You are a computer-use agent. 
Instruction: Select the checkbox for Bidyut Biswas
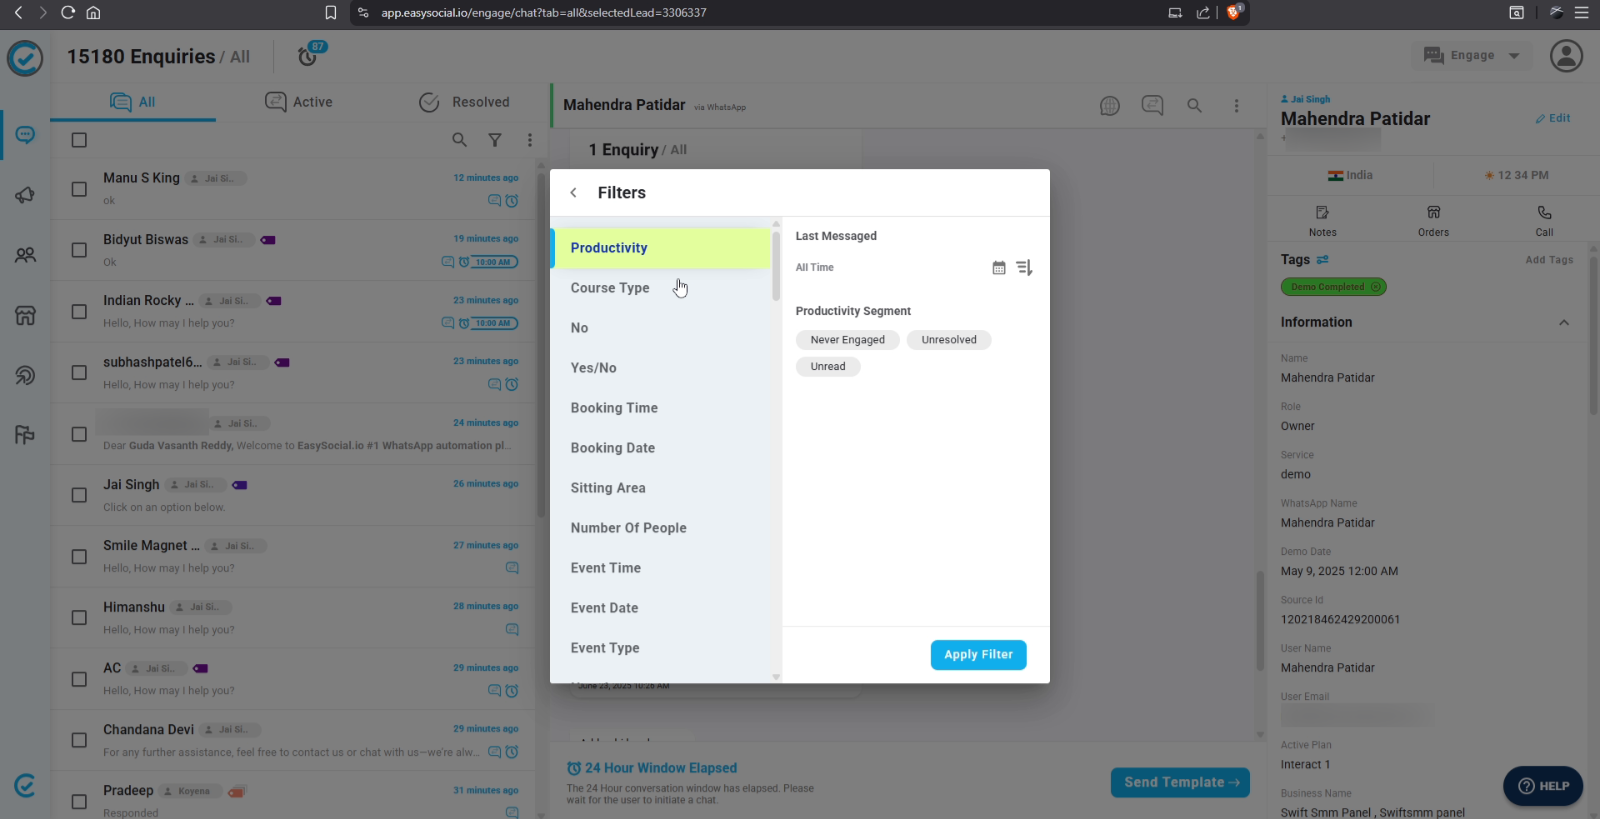pos(79,250)
